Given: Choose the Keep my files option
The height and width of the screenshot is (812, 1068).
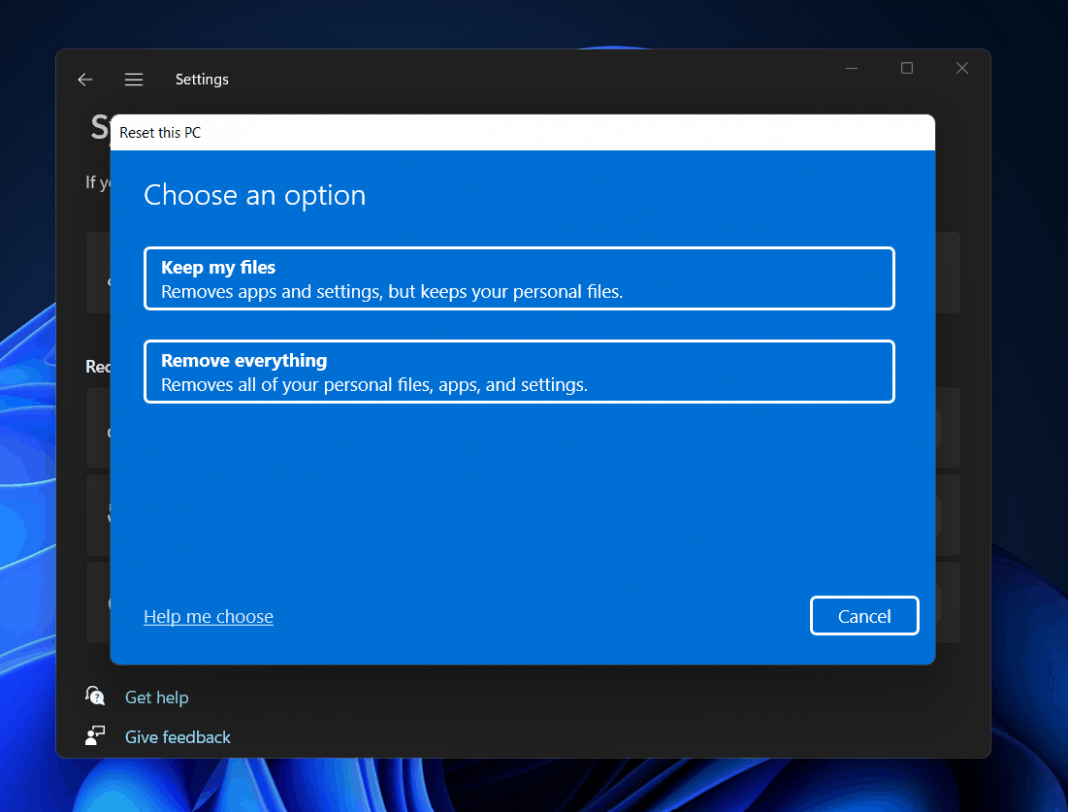Looking at the screenshot, I should (519, 279).
